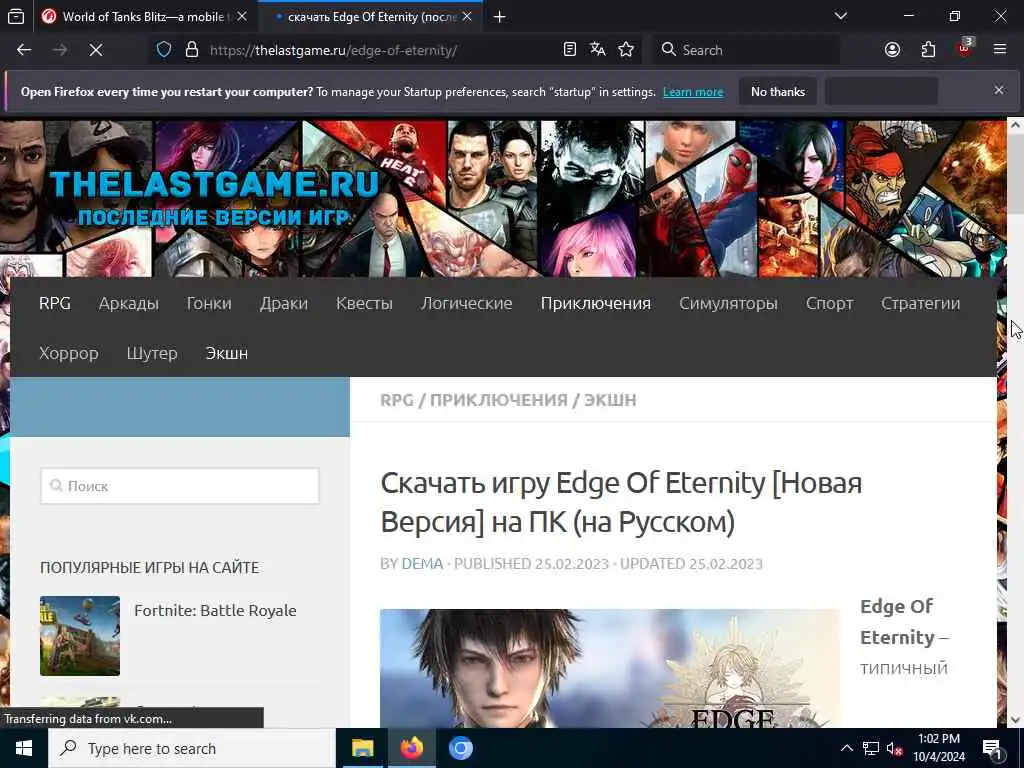List all tabs dropdown arrow
1024x768 pixels.
point(840,16)
